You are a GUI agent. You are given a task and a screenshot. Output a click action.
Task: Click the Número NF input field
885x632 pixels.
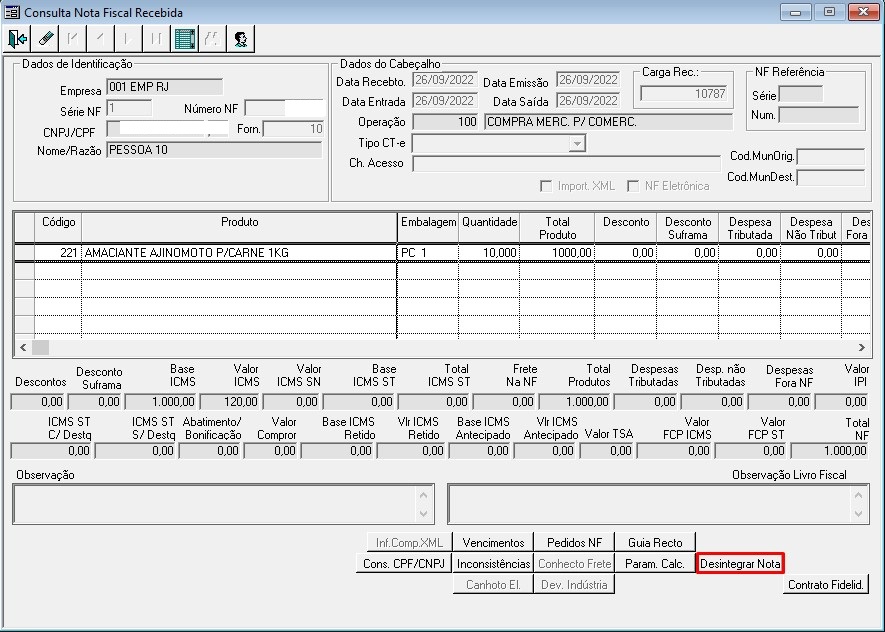point(284,108)
